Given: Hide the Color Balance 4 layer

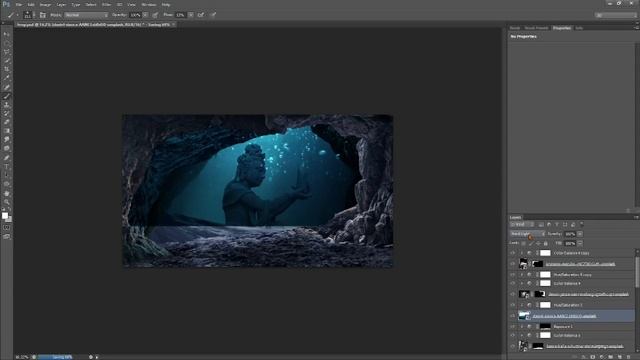Looking at the screenshot, I should pos(513,283).
